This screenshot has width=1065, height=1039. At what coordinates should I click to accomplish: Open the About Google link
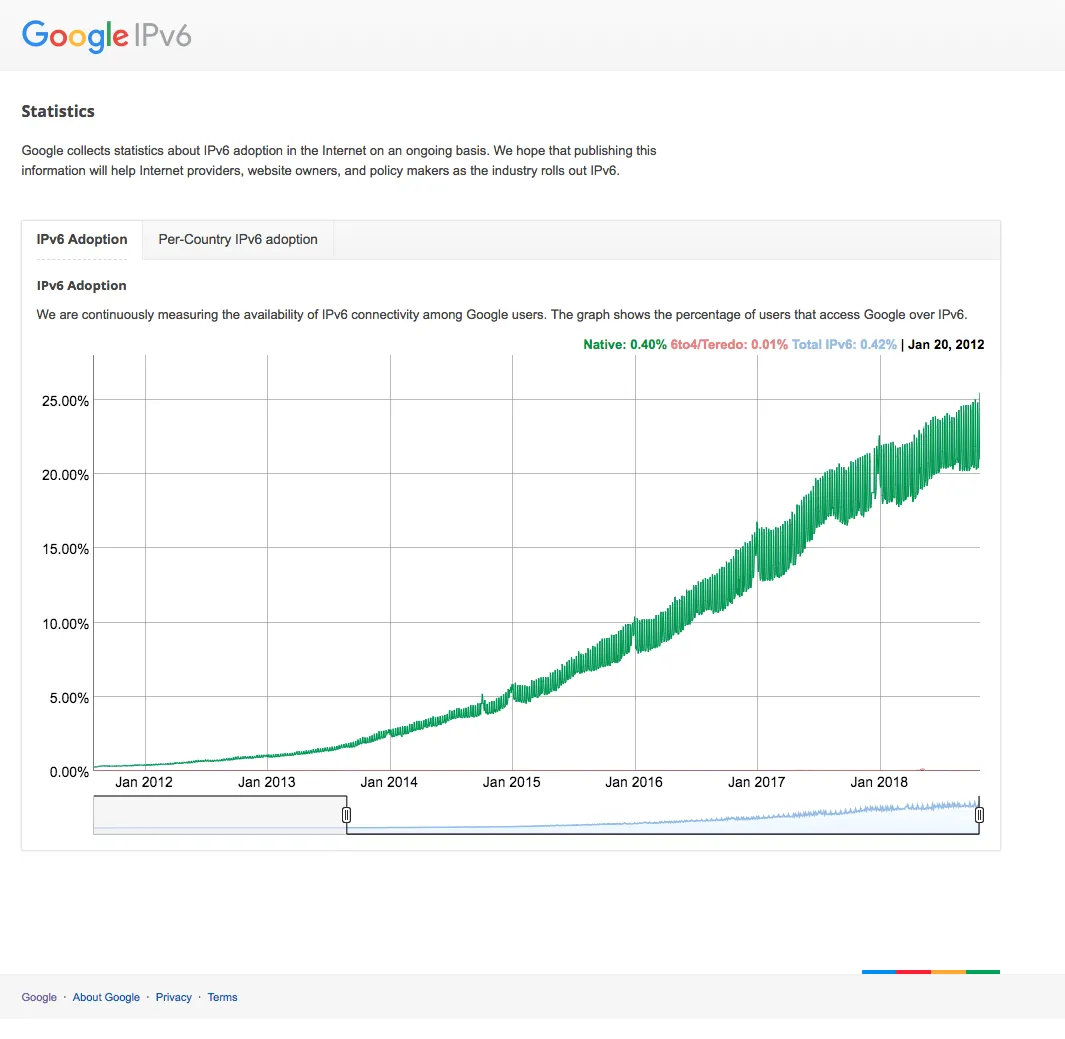tap(106, 997)
